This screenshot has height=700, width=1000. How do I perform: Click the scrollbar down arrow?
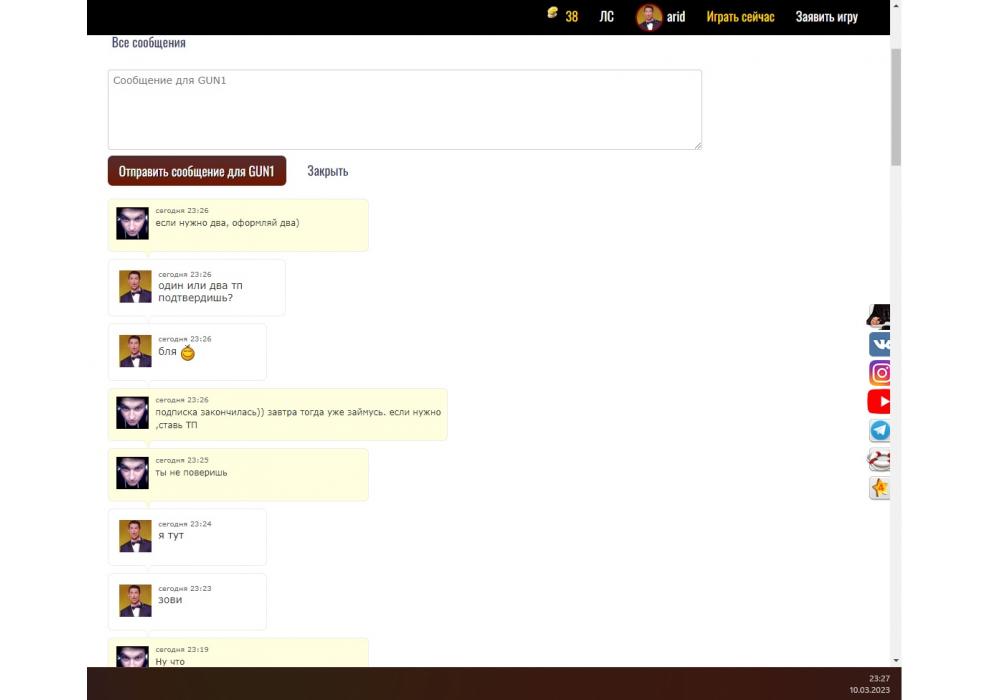[x=896, y=660]
